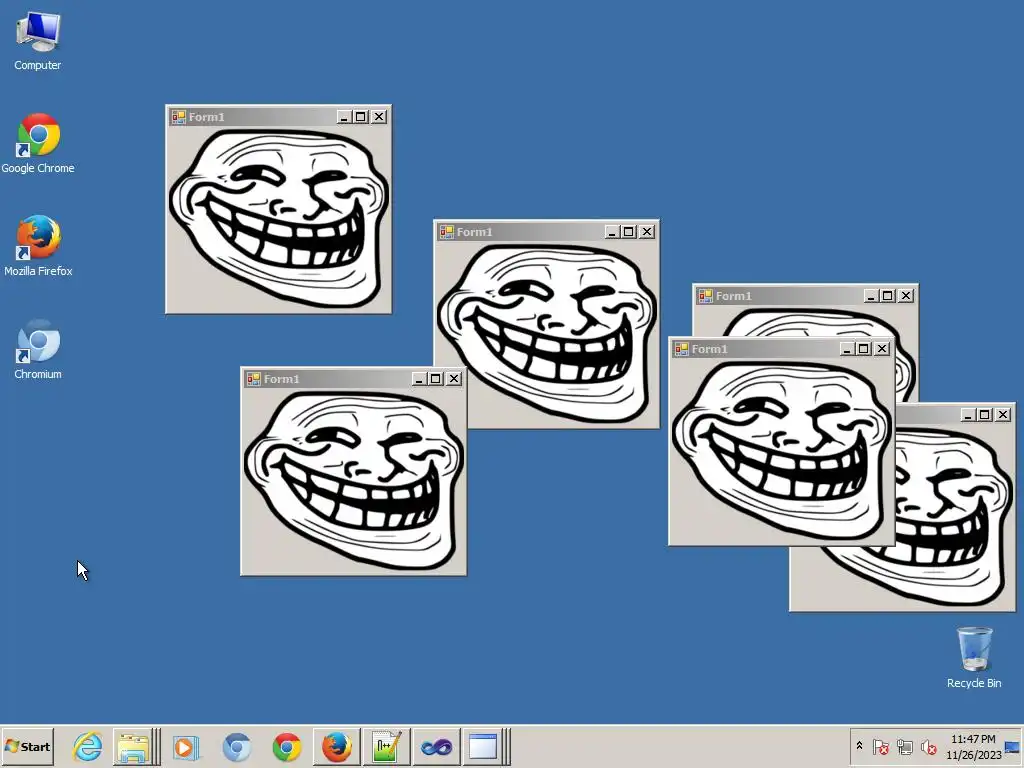Switch to Notepad++ on the taskbar

[x=387, y=746]
